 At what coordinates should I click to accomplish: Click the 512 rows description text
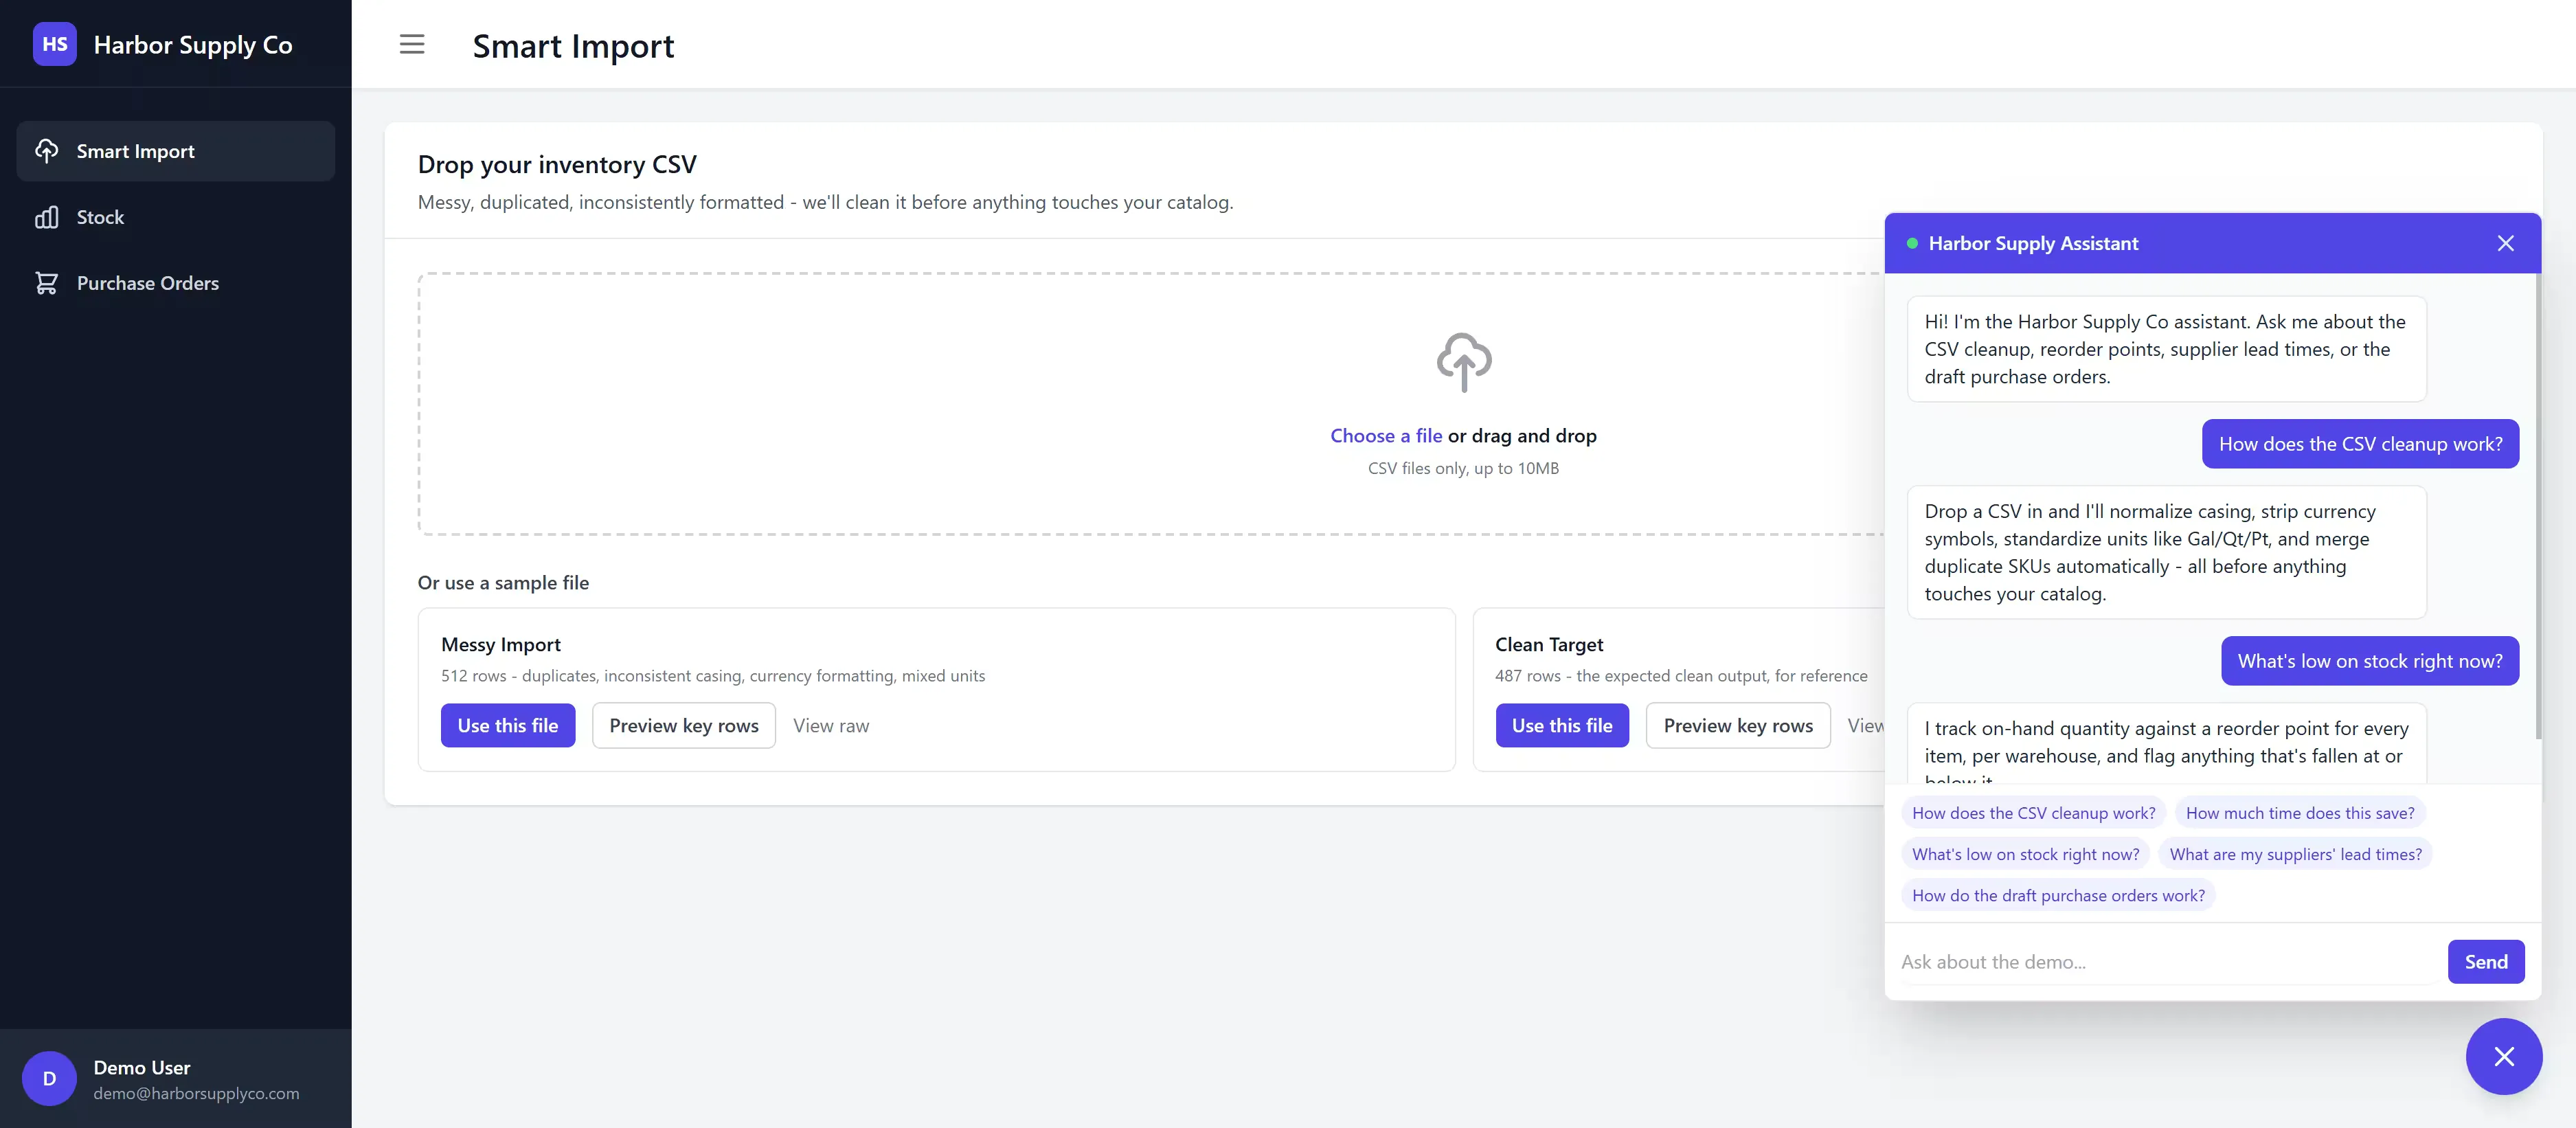tap(713, 675)
